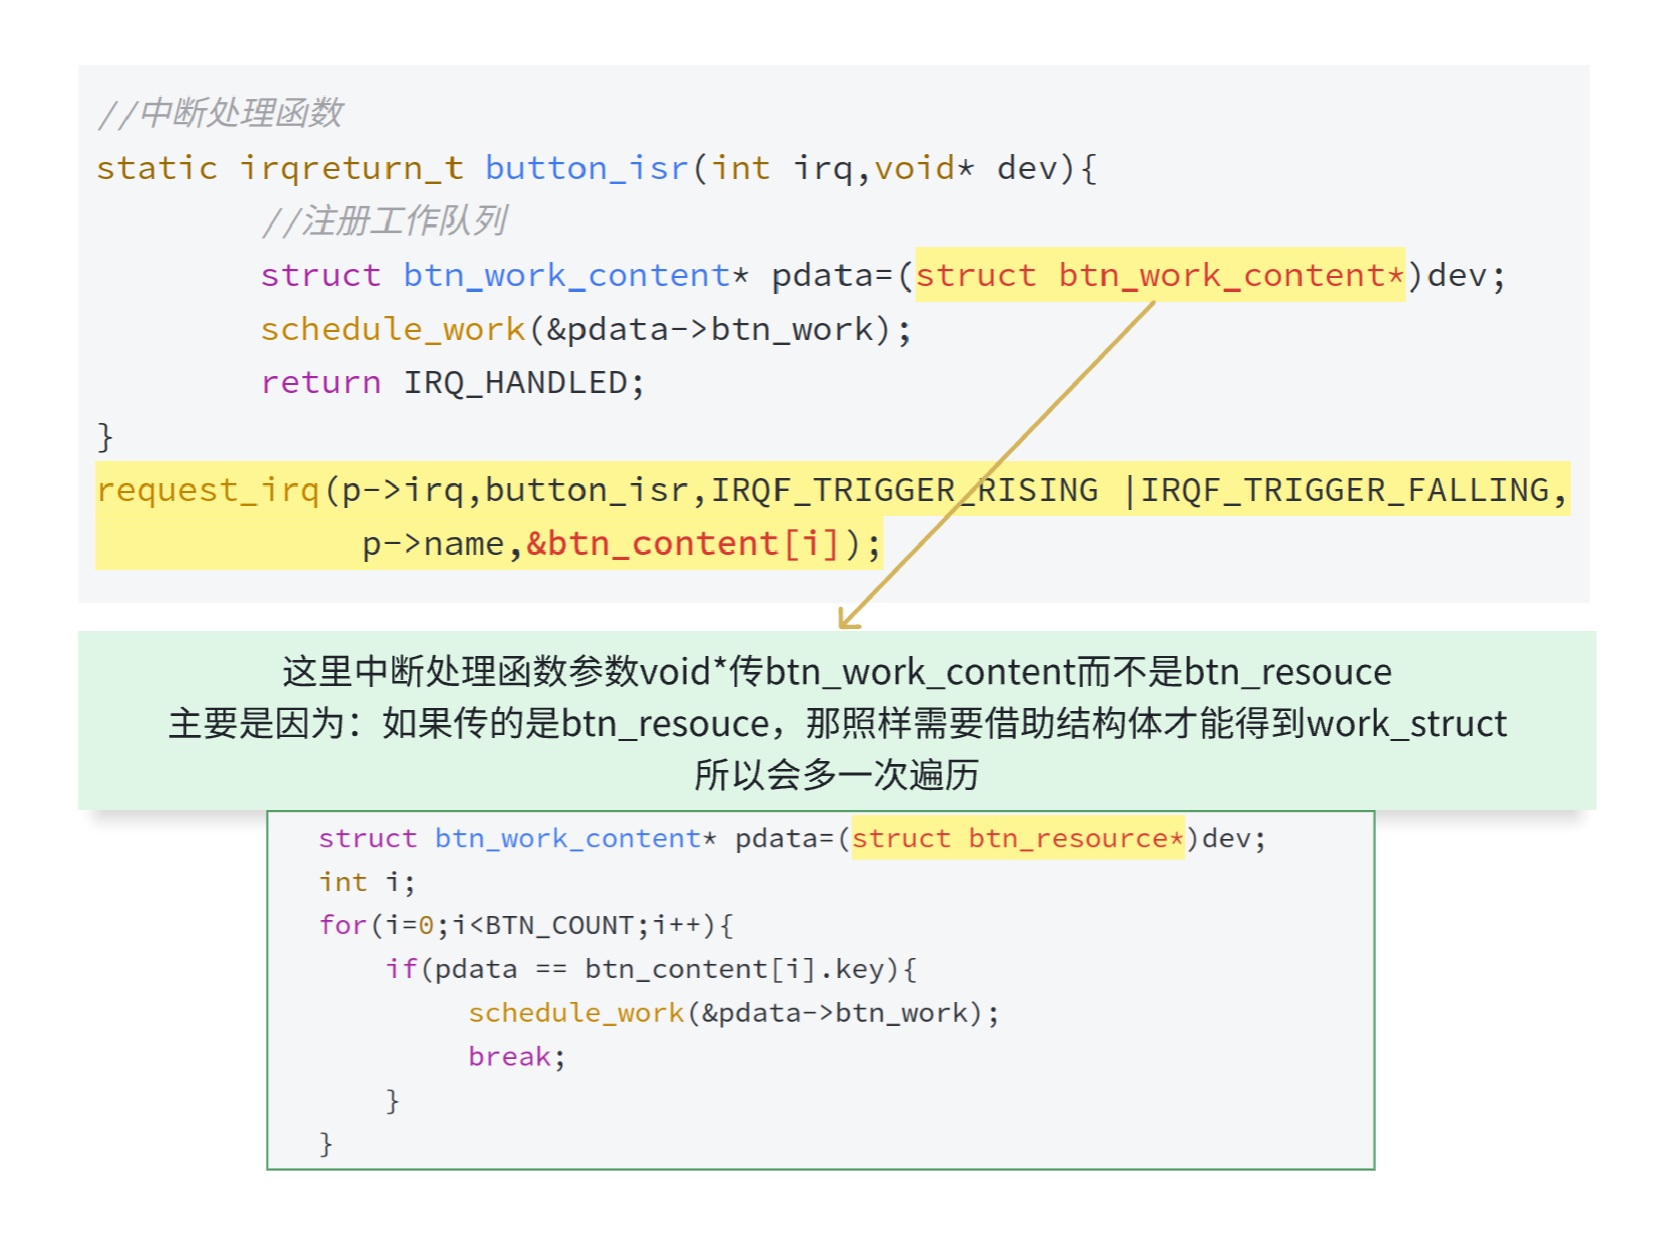Click 'p->name,' argument text
The height and width of the screenshot is (1238, 1664).
point(442,543)
